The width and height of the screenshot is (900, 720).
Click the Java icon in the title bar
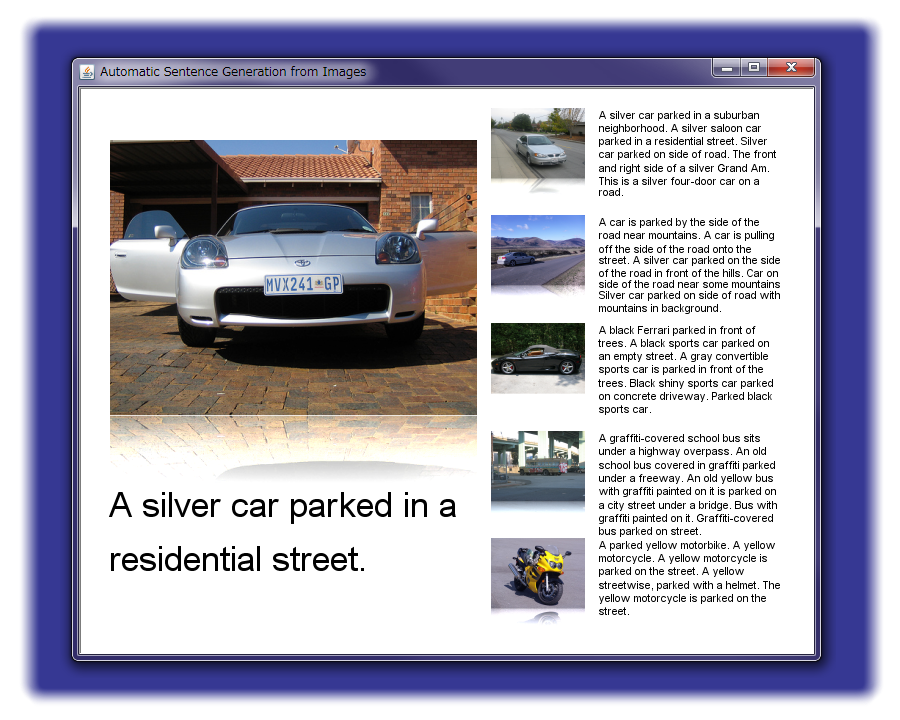click(87, 72)
